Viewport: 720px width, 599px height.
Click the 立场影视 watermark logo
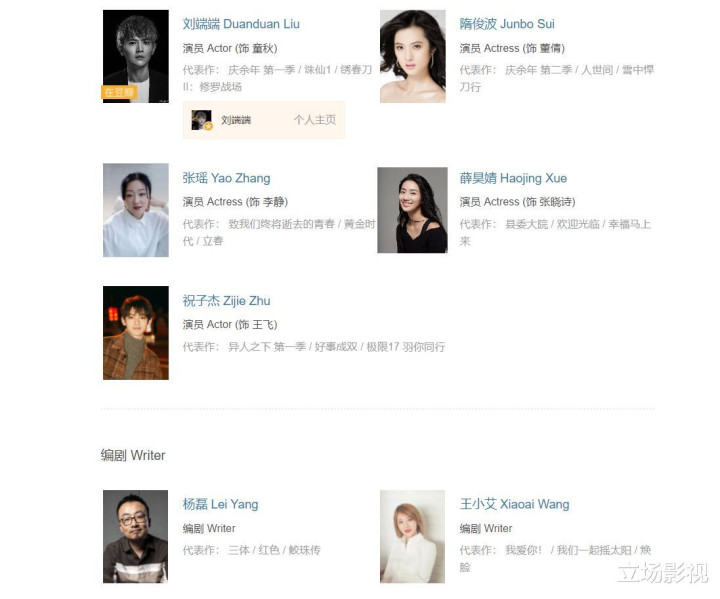663,572
